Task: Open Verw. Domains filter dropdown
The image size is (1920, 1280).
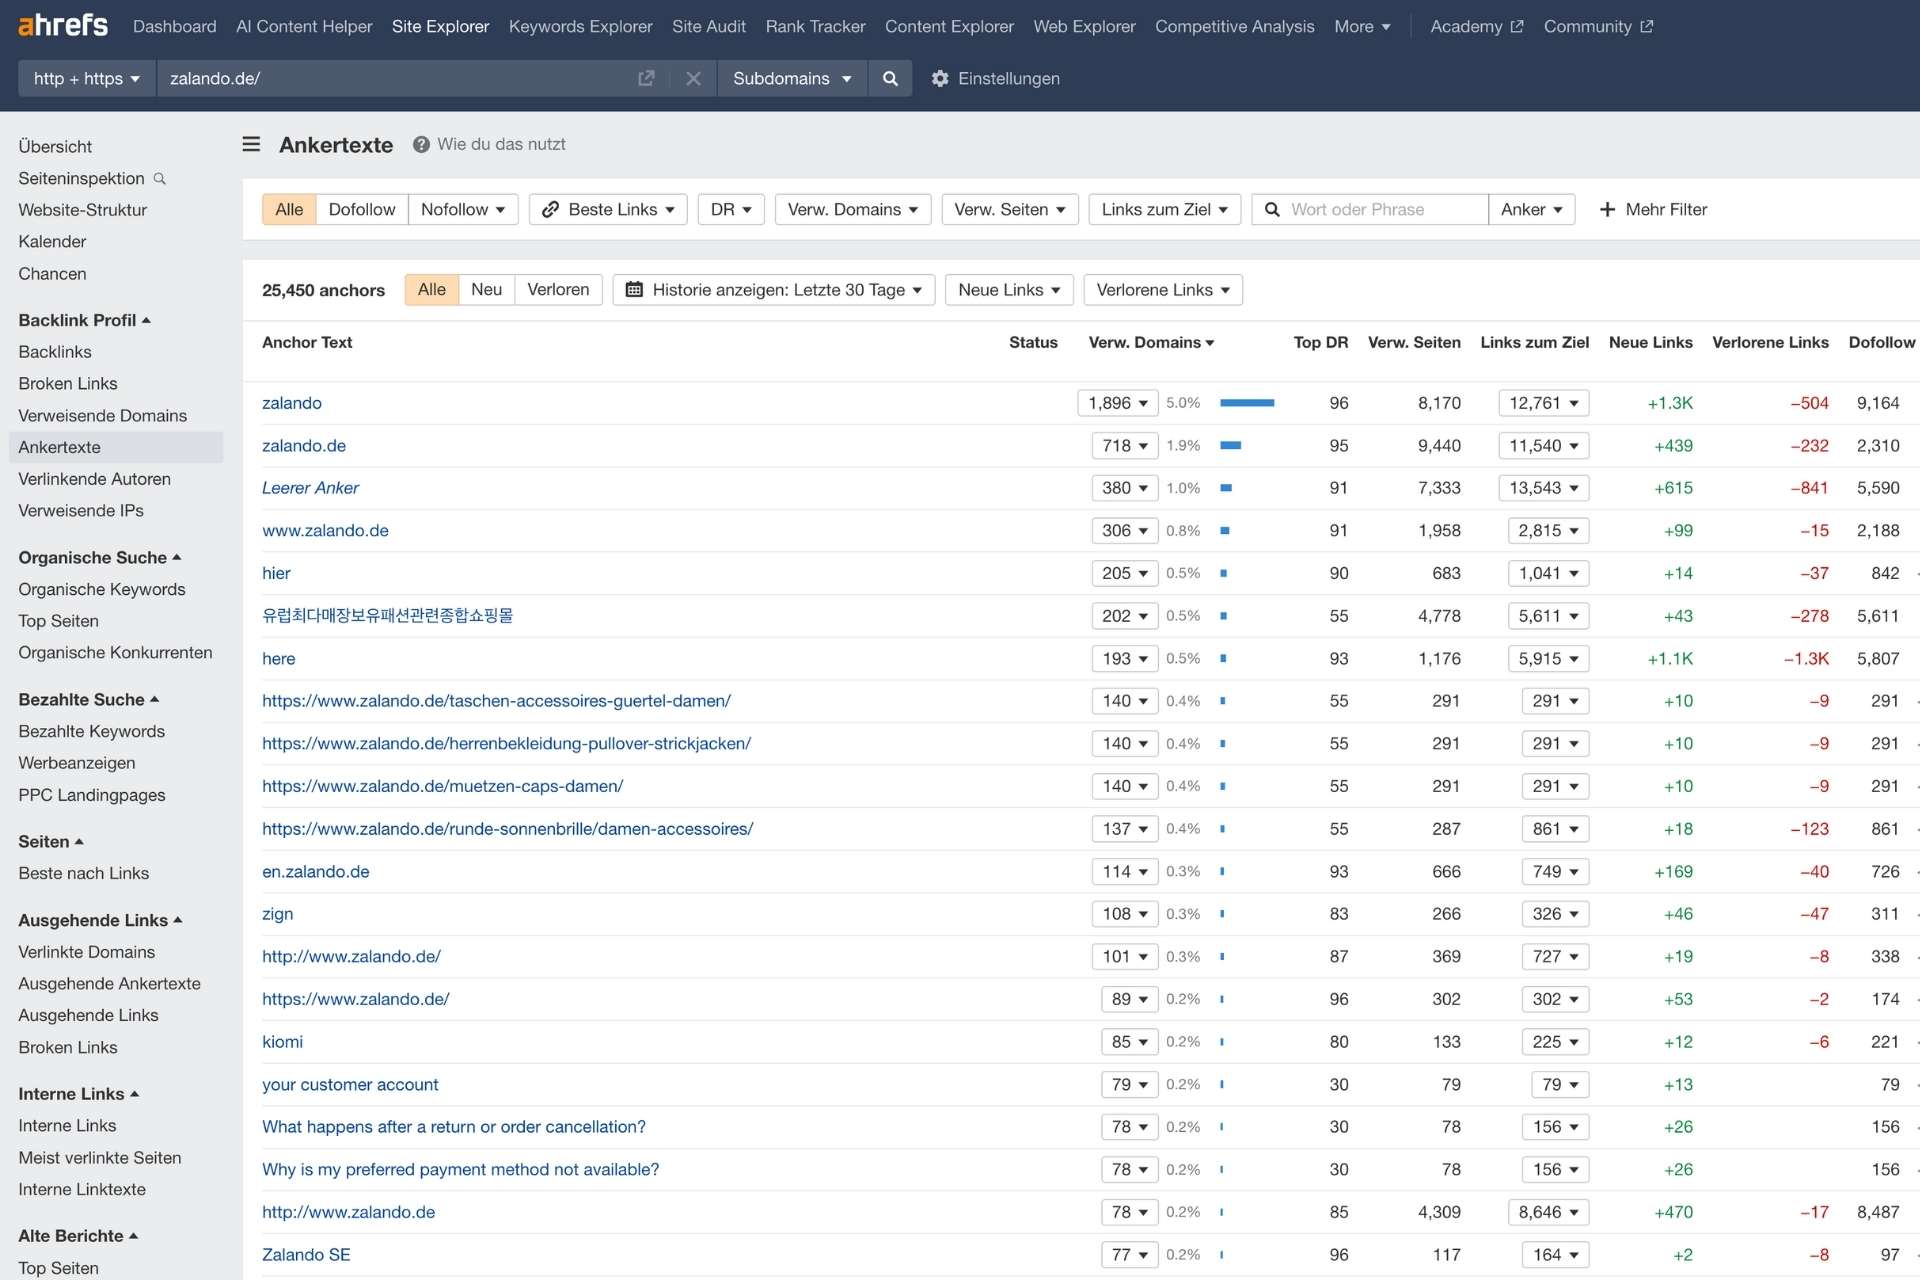Action: click(x=853, y=209)
